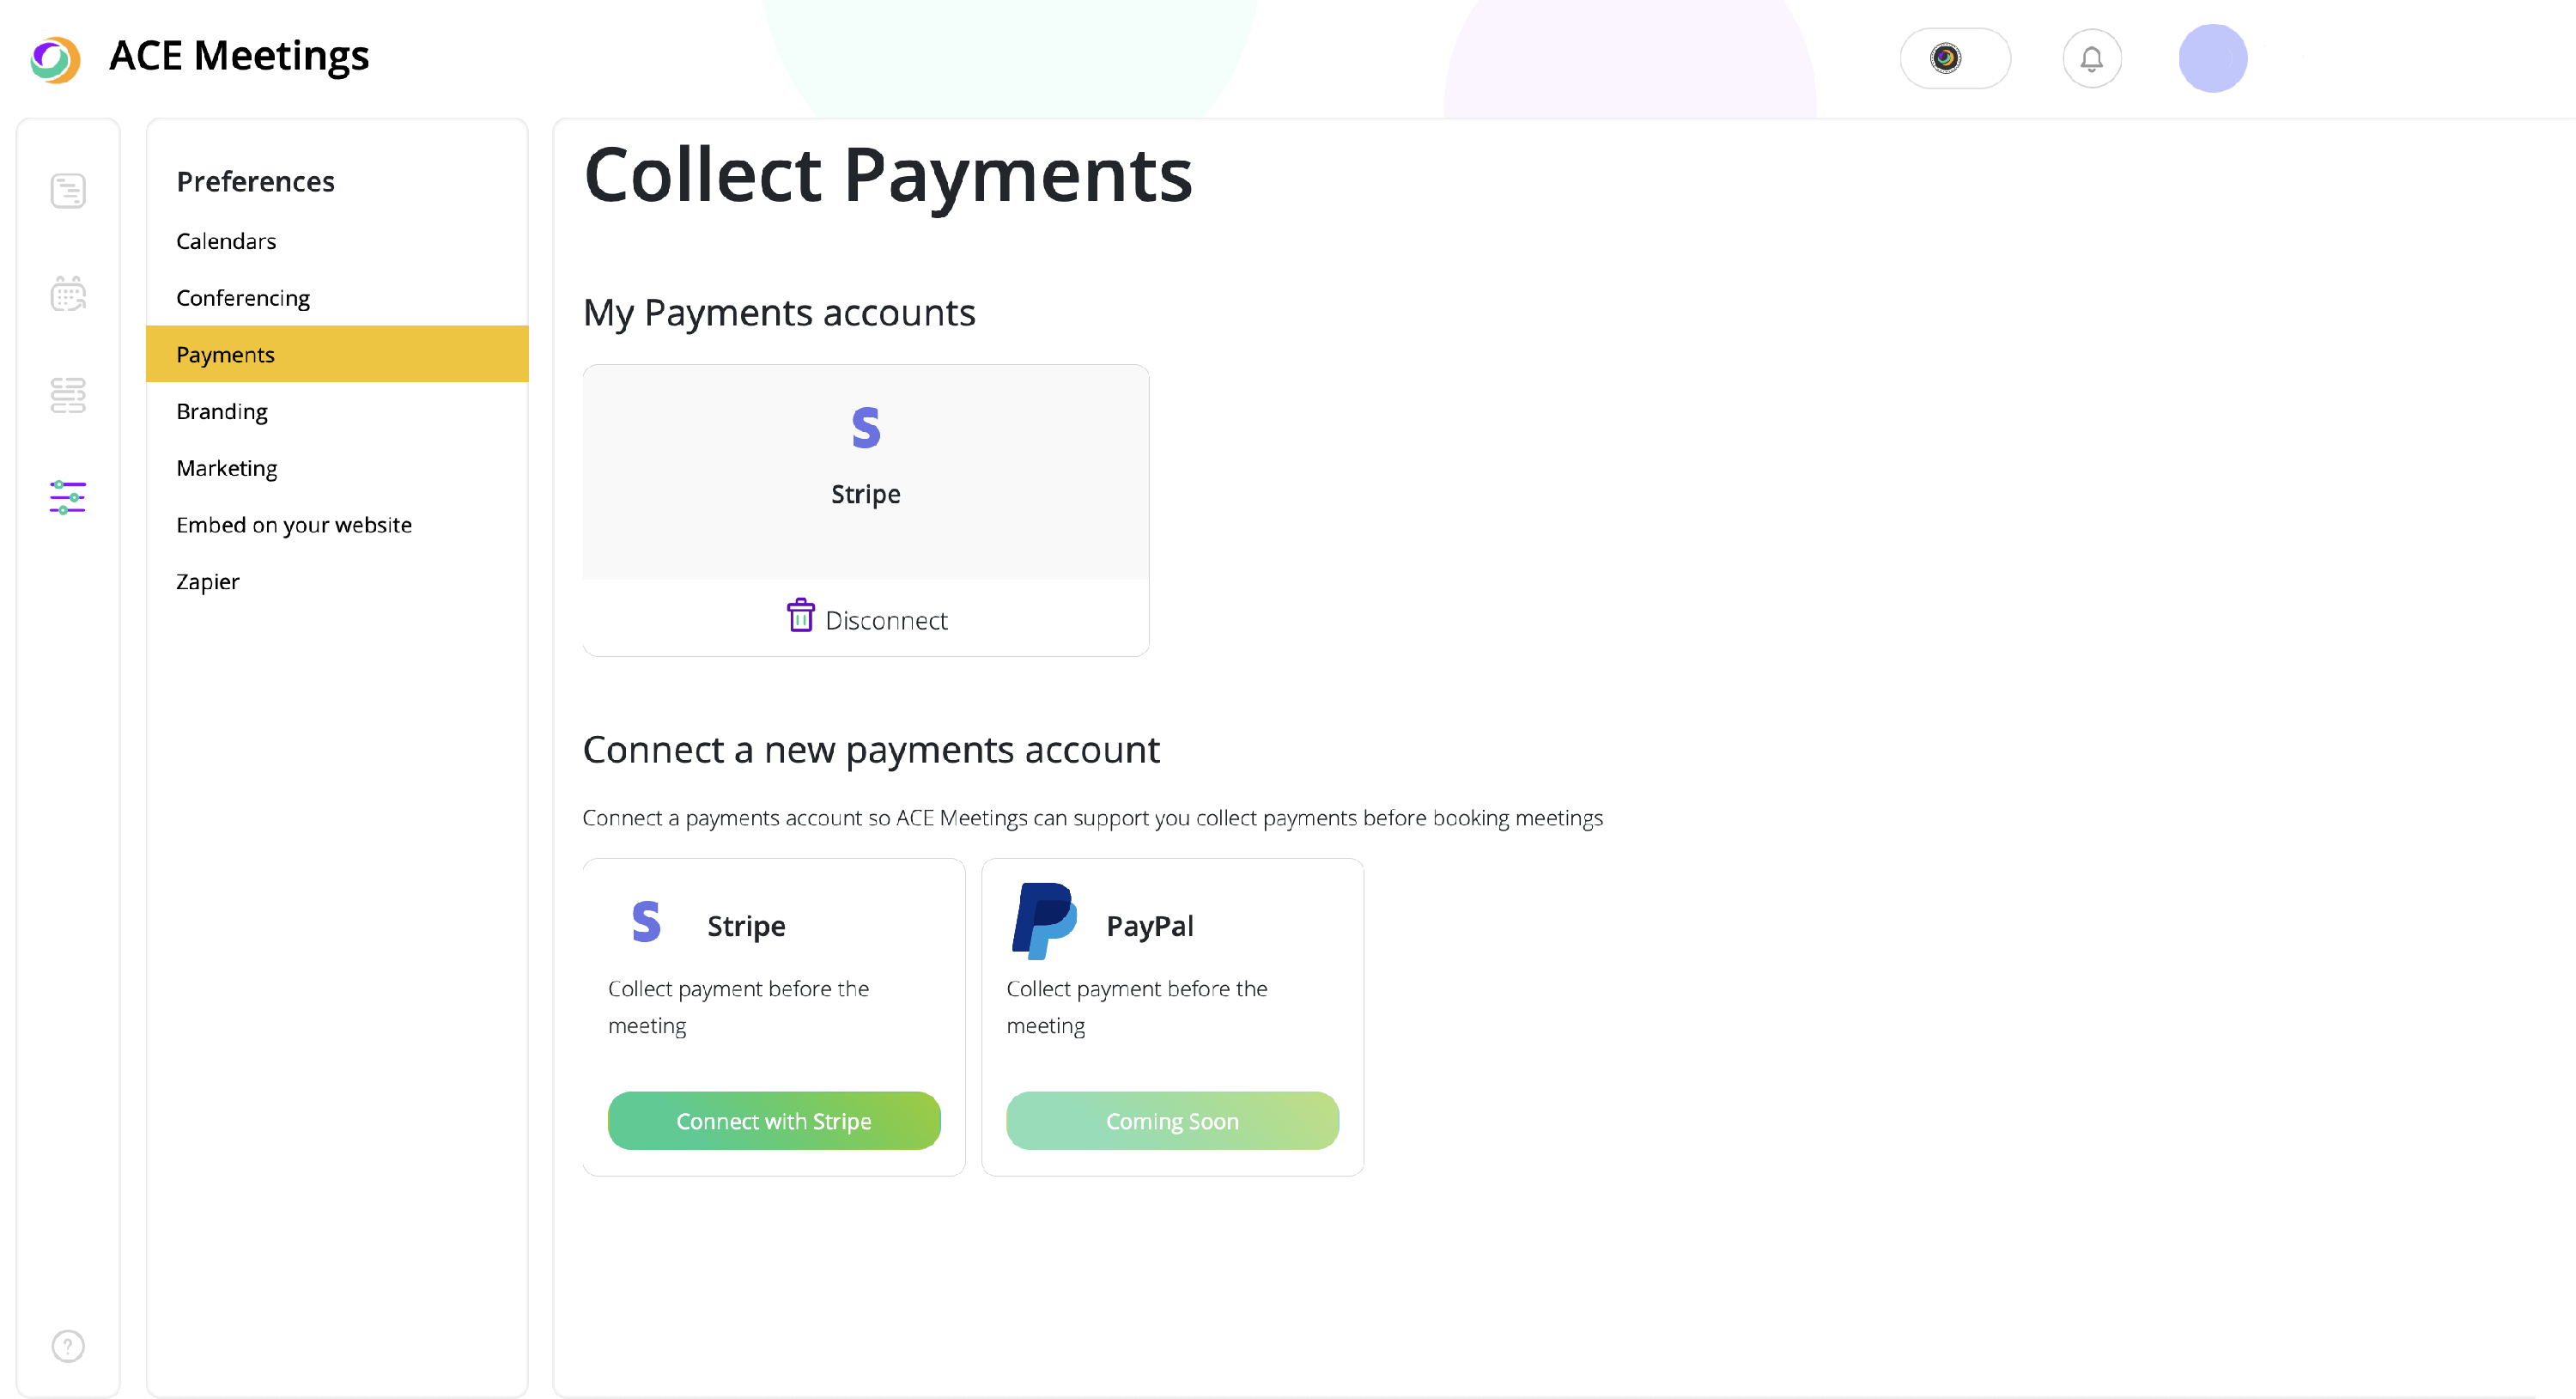
Task: Click the ACE Meetings logo icon
Action: 55,59
